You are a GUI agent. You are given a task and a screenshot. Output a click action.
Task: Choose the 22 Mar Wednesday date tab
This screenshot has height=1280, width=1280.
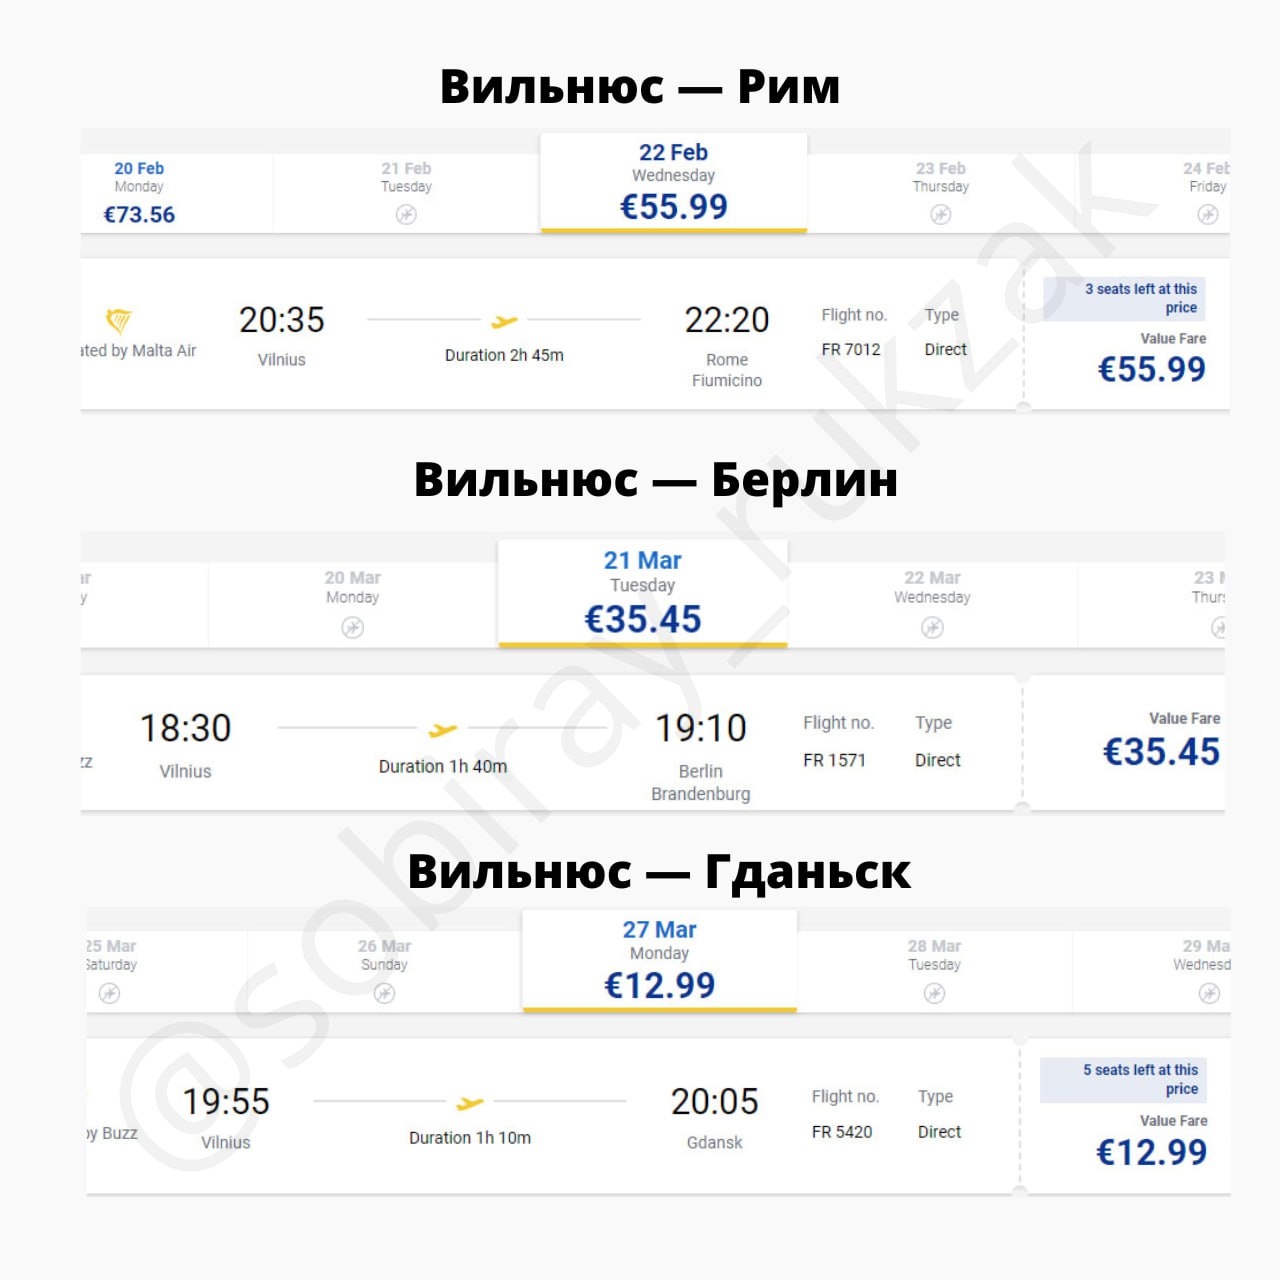pos(932,600)
